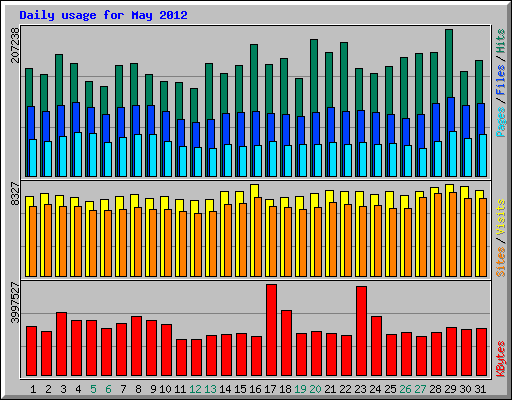
Task: Click day label 22 on the x-axis
Action: click(x=345, y=389)
